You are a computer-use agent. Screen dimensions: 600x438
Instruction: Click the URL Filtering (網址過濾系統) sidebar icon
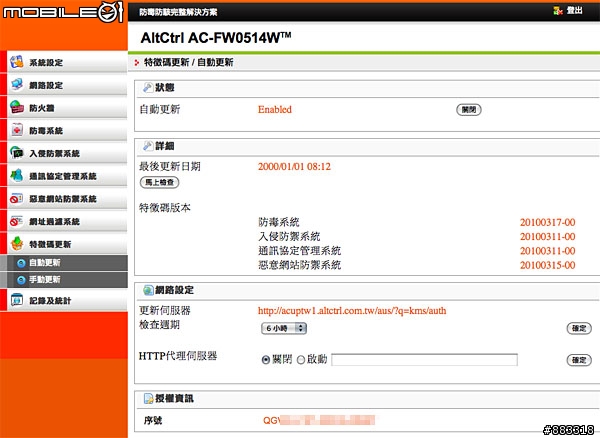(x=17, y=221)
